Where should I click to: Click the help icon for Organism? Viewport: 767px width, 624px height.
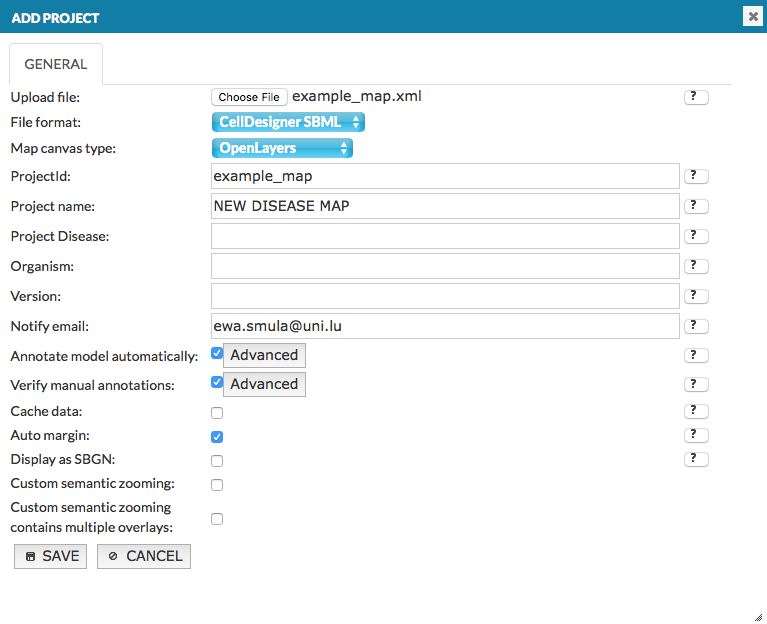(x=696, y=266)
